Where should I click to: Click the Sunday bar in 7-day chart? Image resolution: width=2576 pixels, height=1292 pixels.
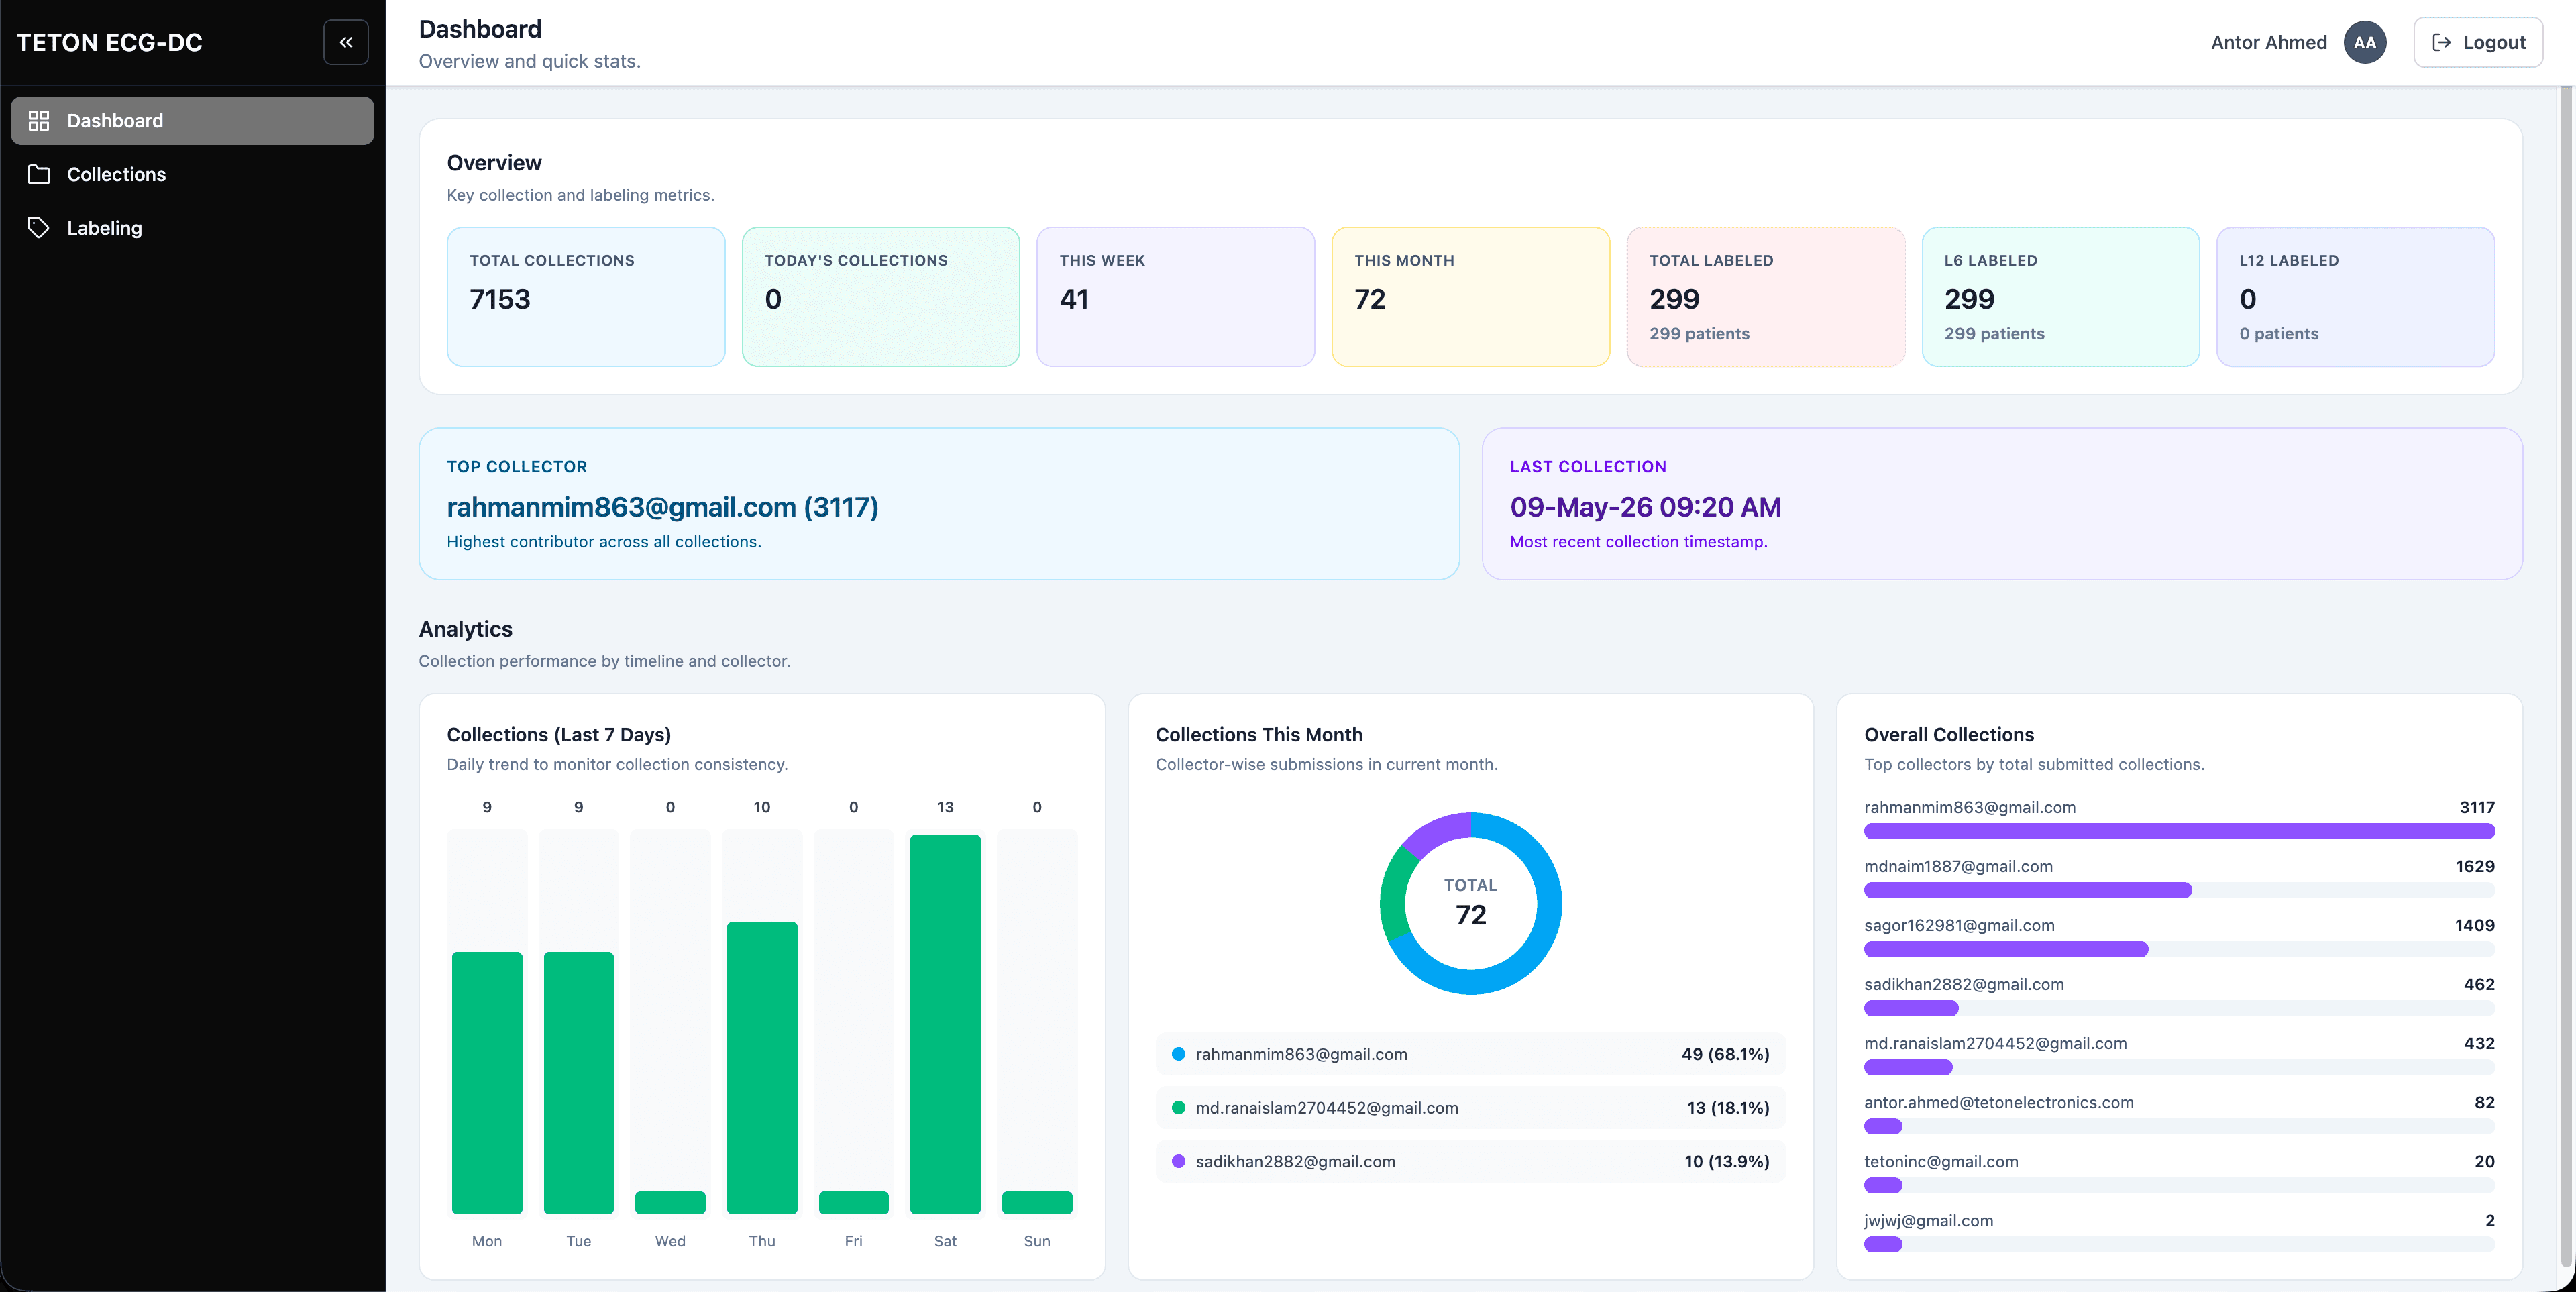click(x=1037, y=1202)
